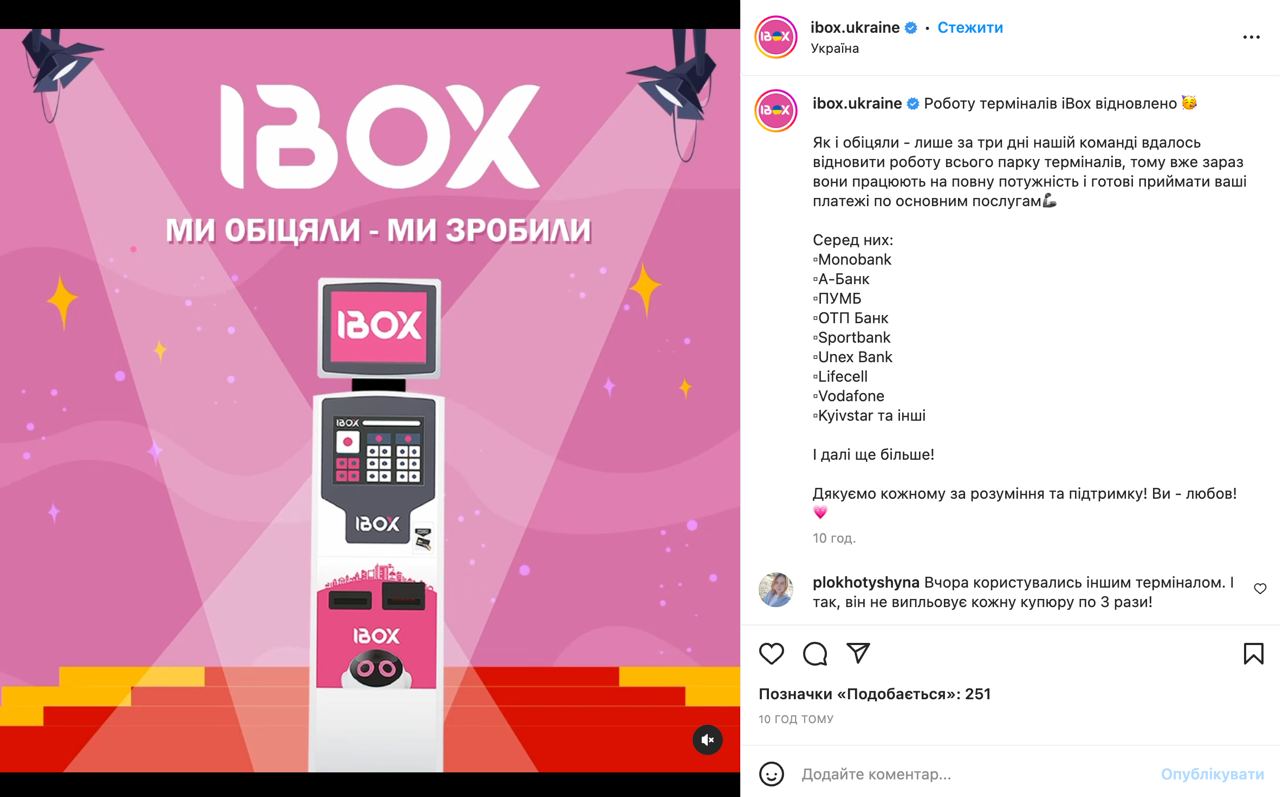Click verified badge in post header
The width and height of the screenshot is (1280, 797).
click(x=911, y=28)
